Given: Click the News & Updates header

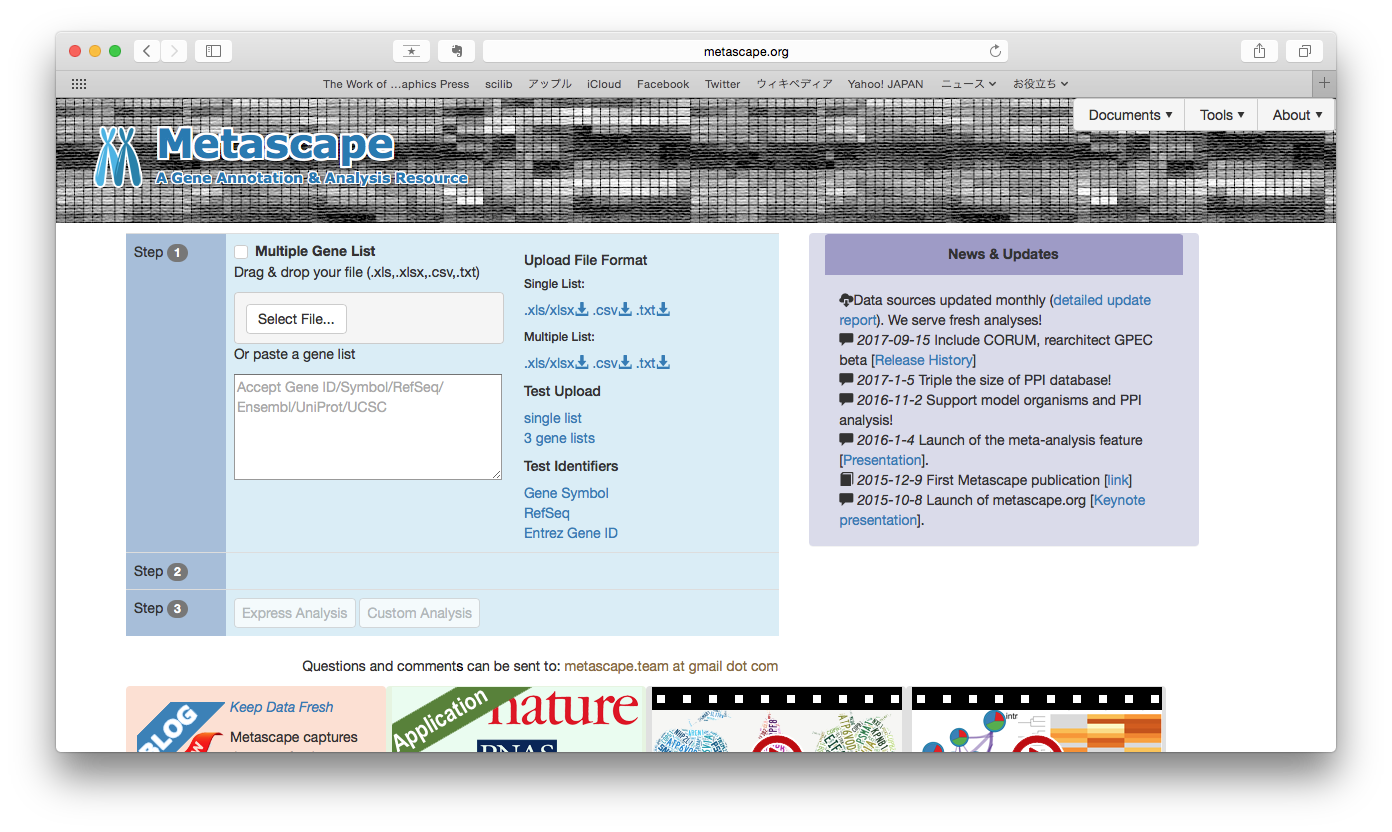Looking at the screenshot, I should pyautogui.click(x=1004, y=254).
